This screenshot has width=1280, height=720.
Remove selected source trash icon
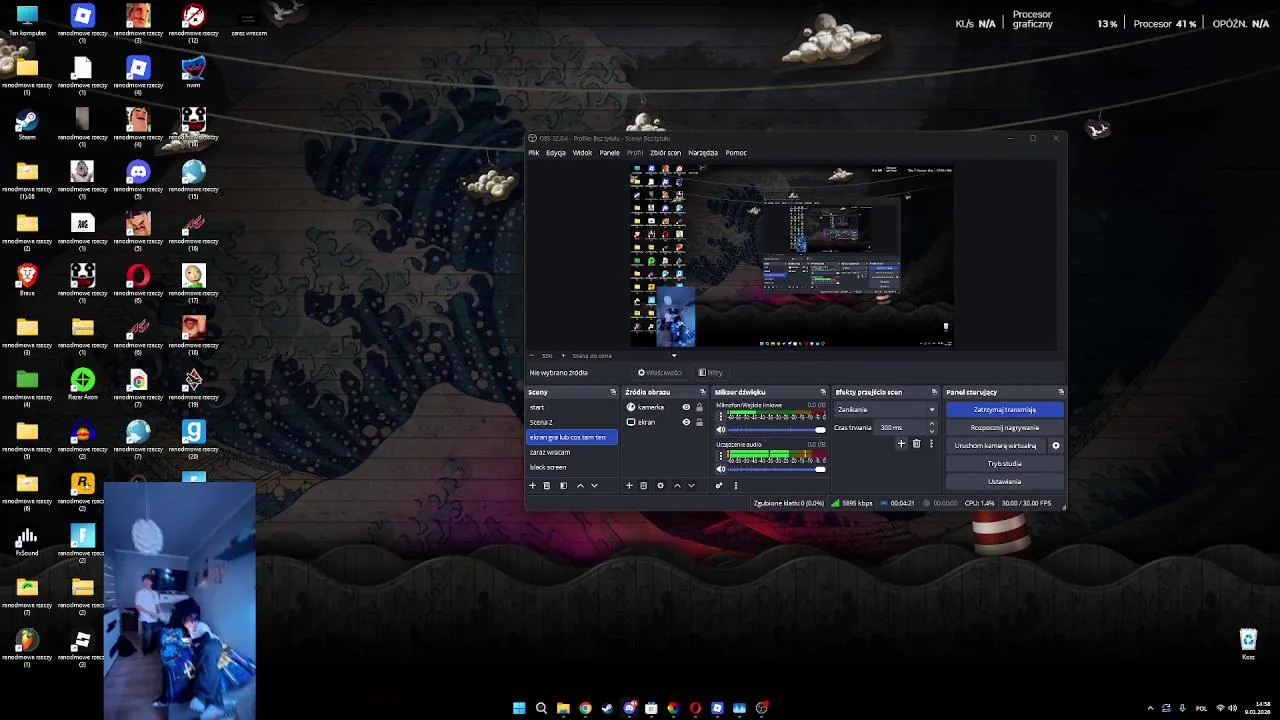pos(643,486)
